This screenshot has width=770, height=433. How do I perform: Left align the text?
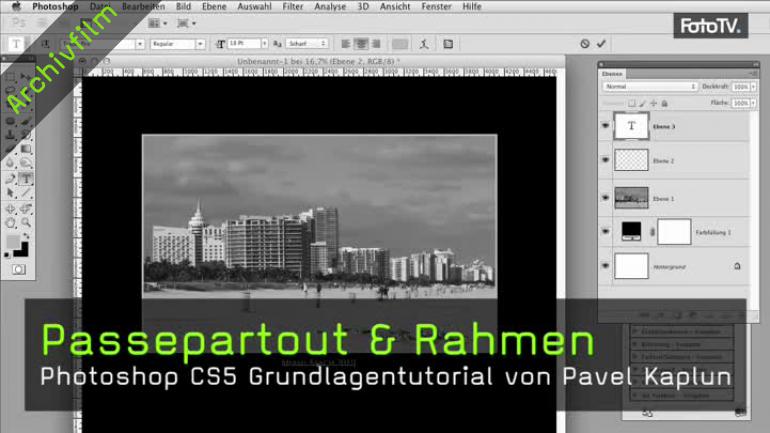[x=346, y=44]
